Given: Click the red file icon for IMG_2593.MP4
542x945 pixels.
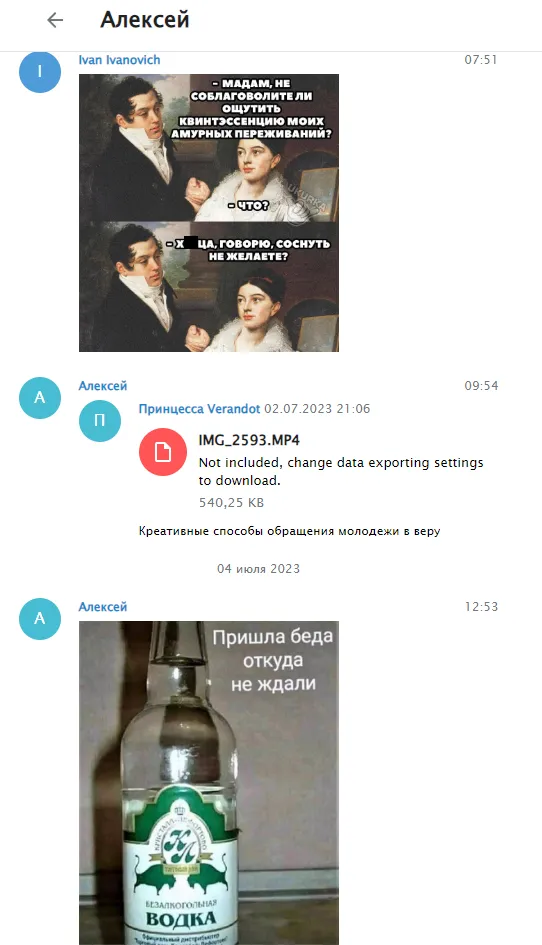Looking at the screenshot, I should pos(163,452).
